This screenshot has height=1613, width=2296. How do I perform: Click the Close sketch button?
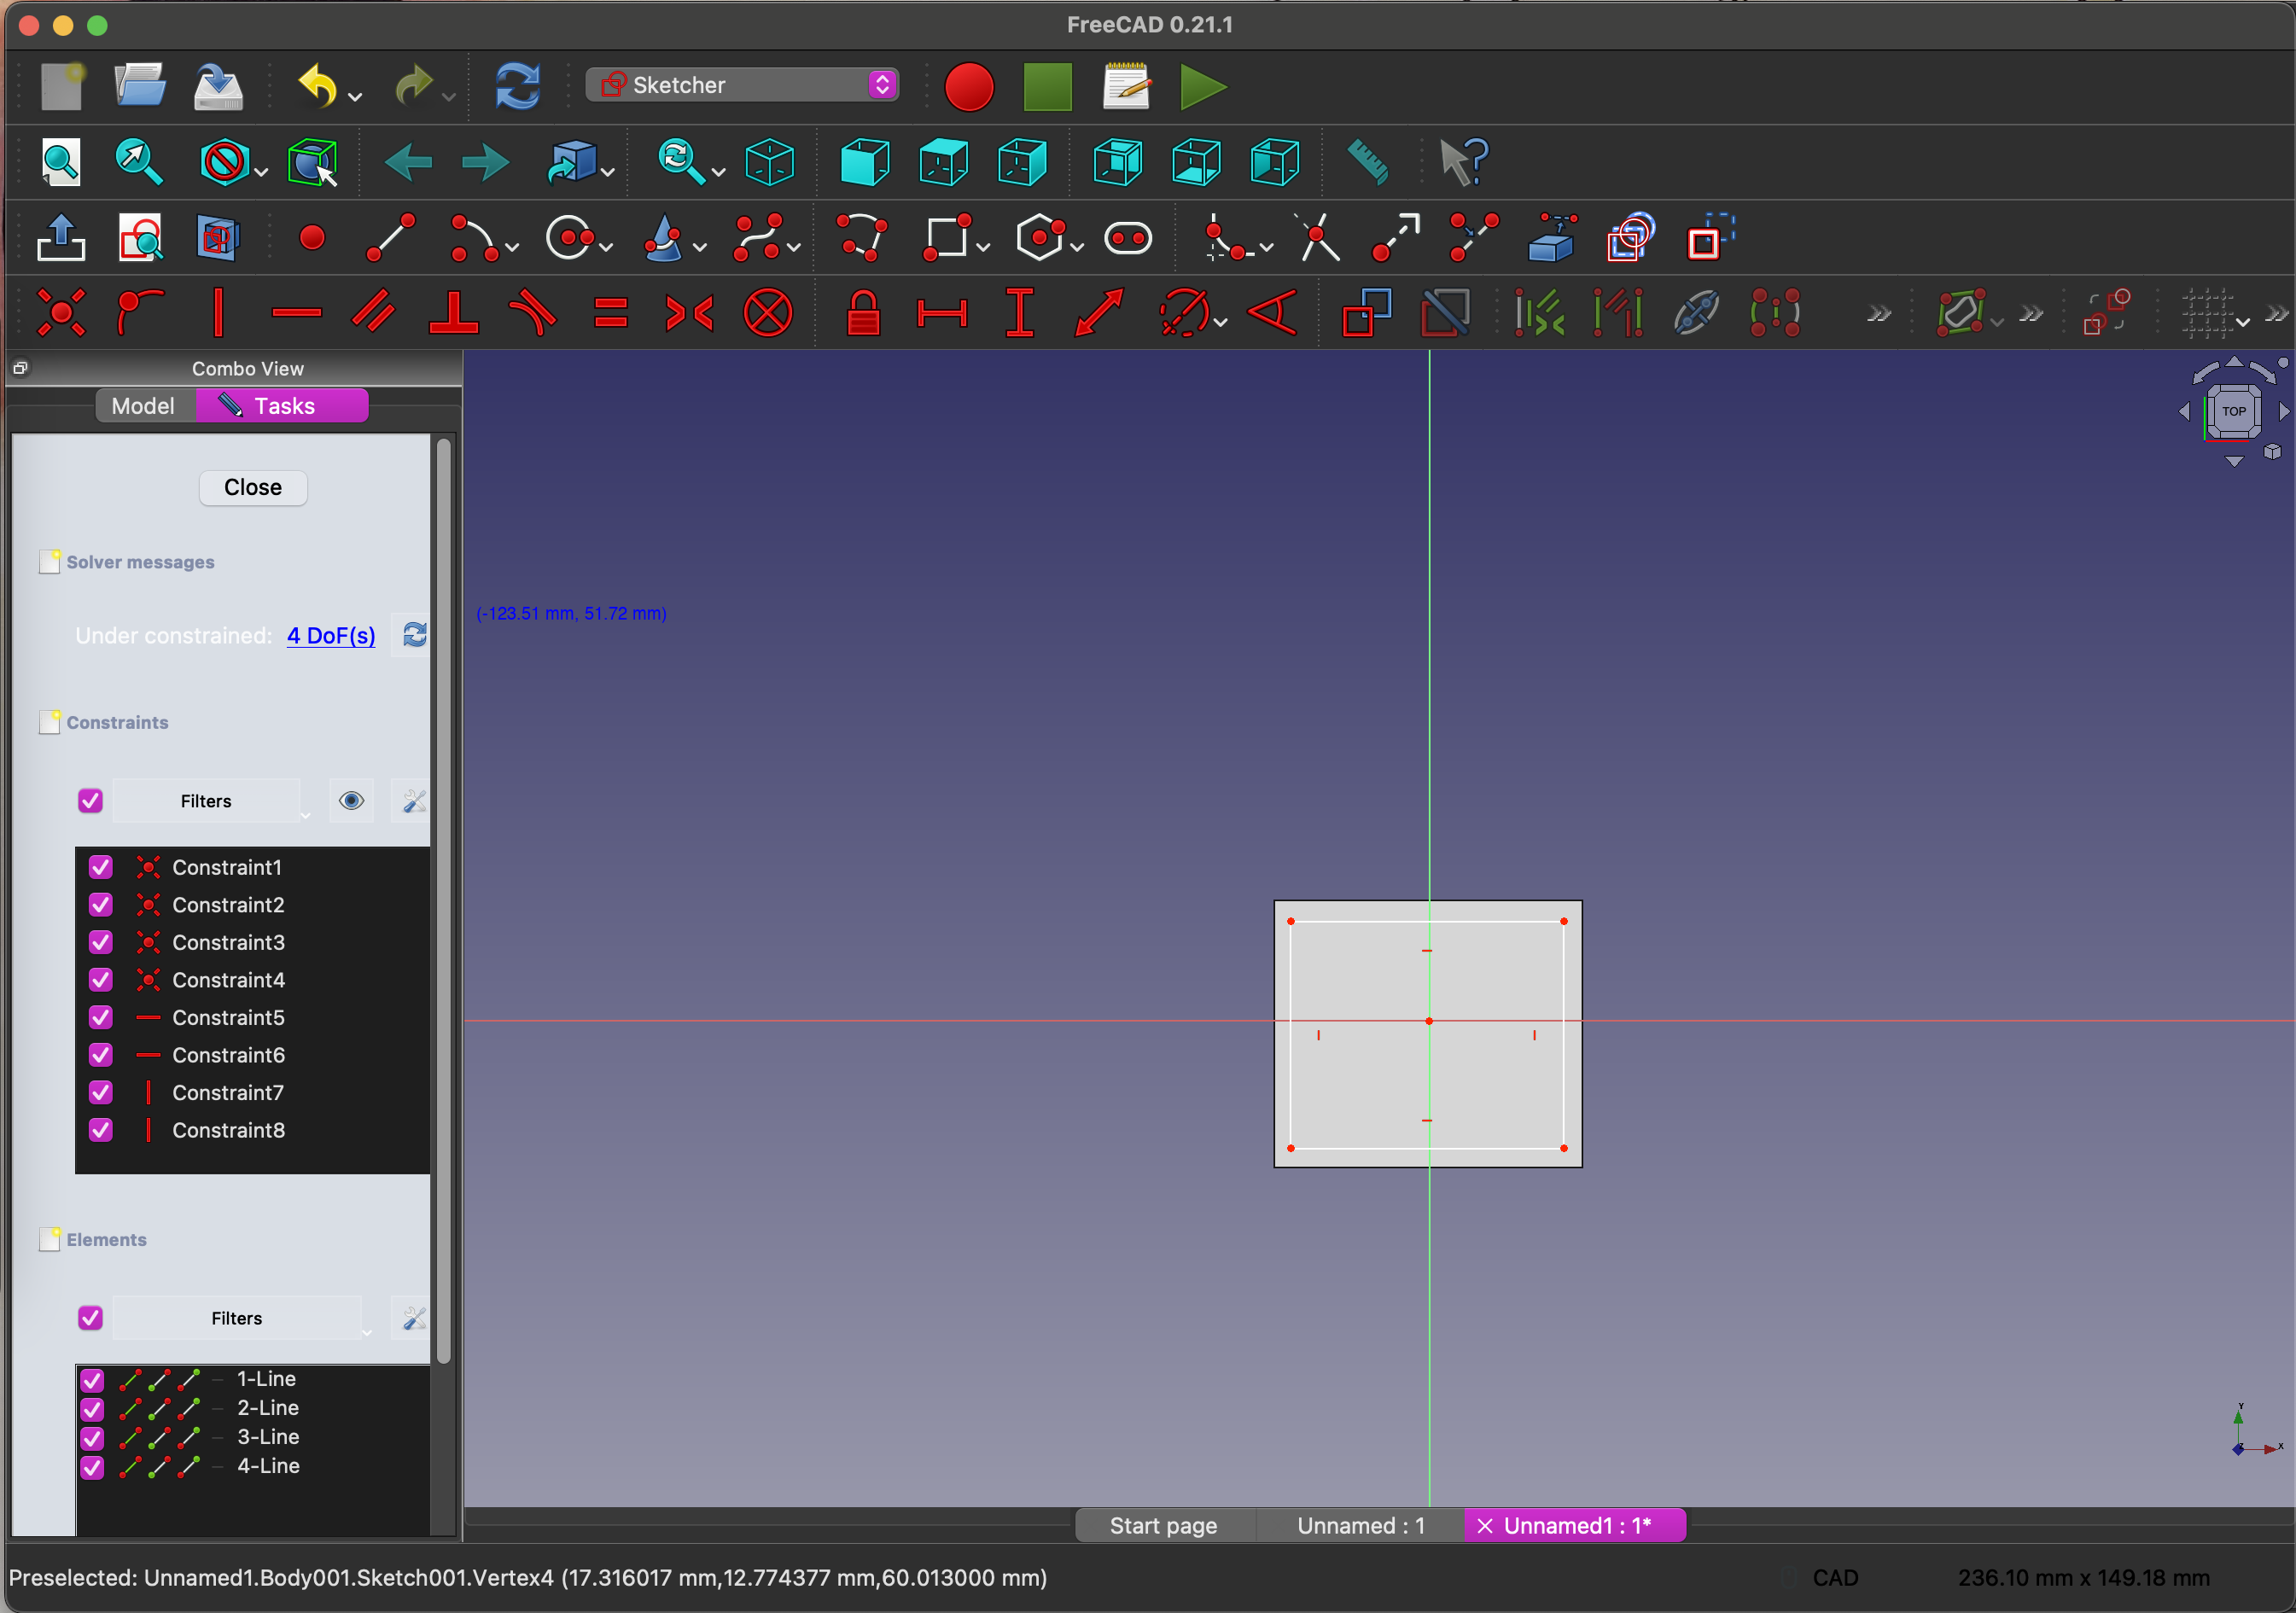click(x=253, y=487)
